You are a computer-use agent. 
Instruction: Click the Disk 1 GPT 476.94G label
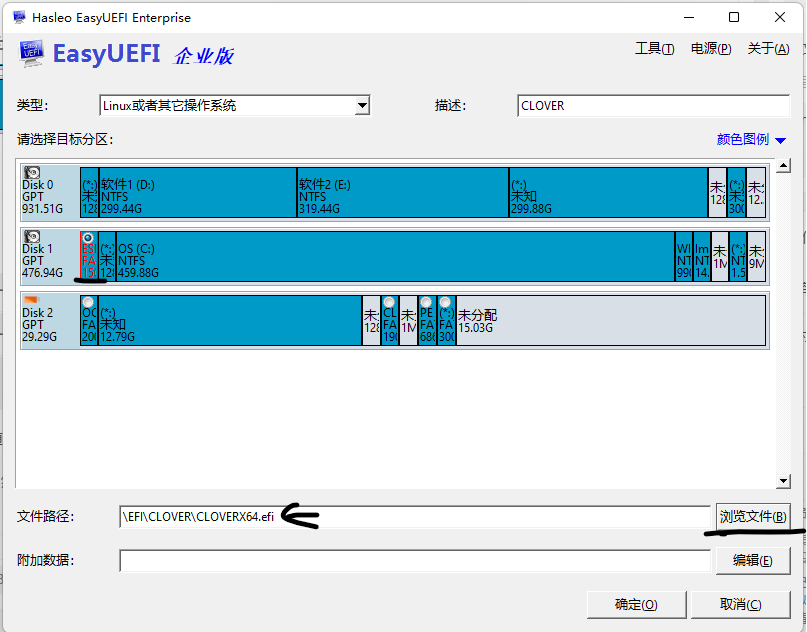[x=42, y=260]
